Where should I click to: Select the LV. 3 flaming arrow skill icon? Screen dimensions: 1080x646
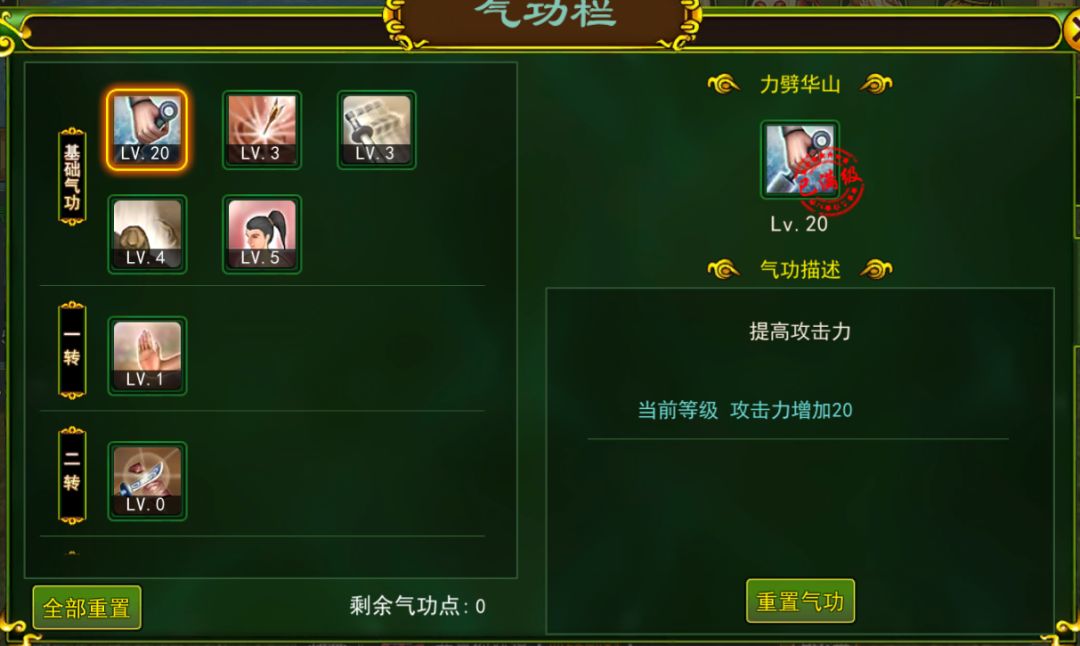pyautogui.click(x=262, y=129)
